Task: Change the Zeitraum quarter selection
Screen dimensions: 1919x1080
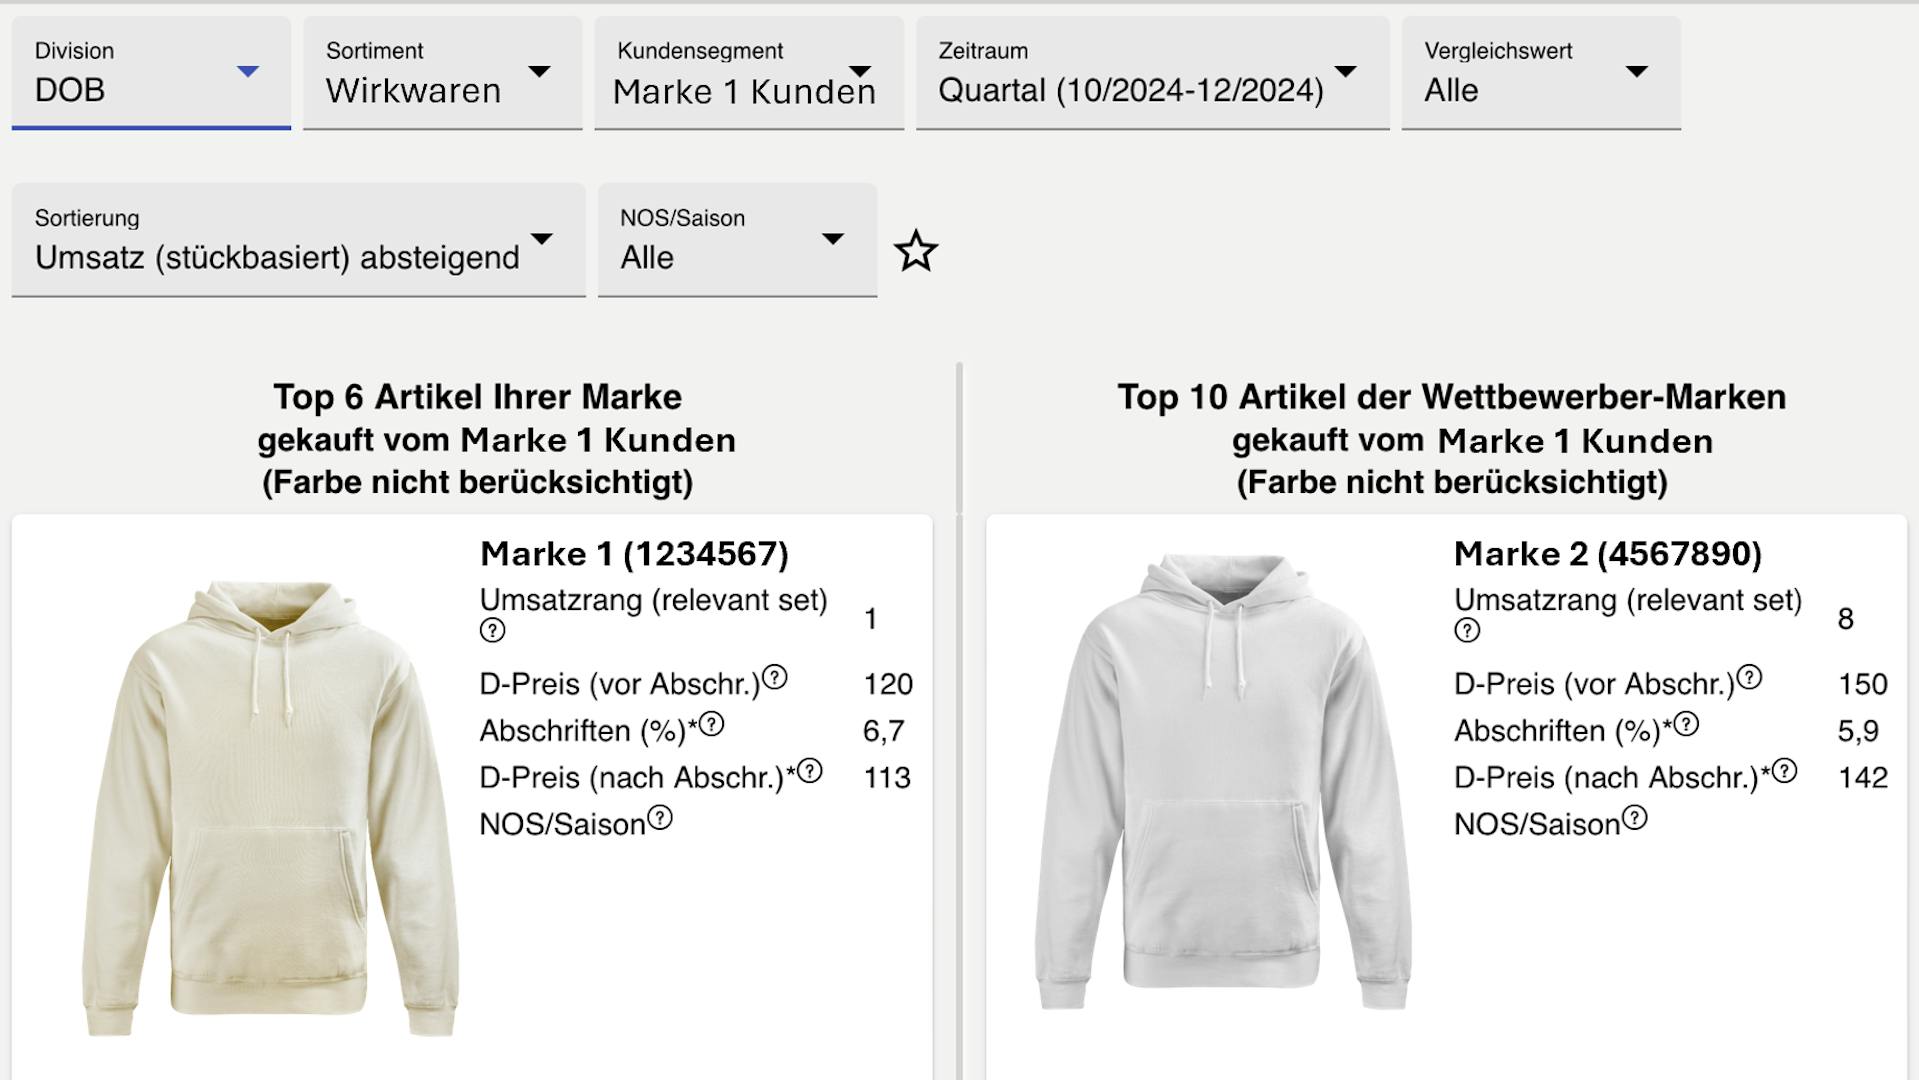Action: [x=1152, y=73]
